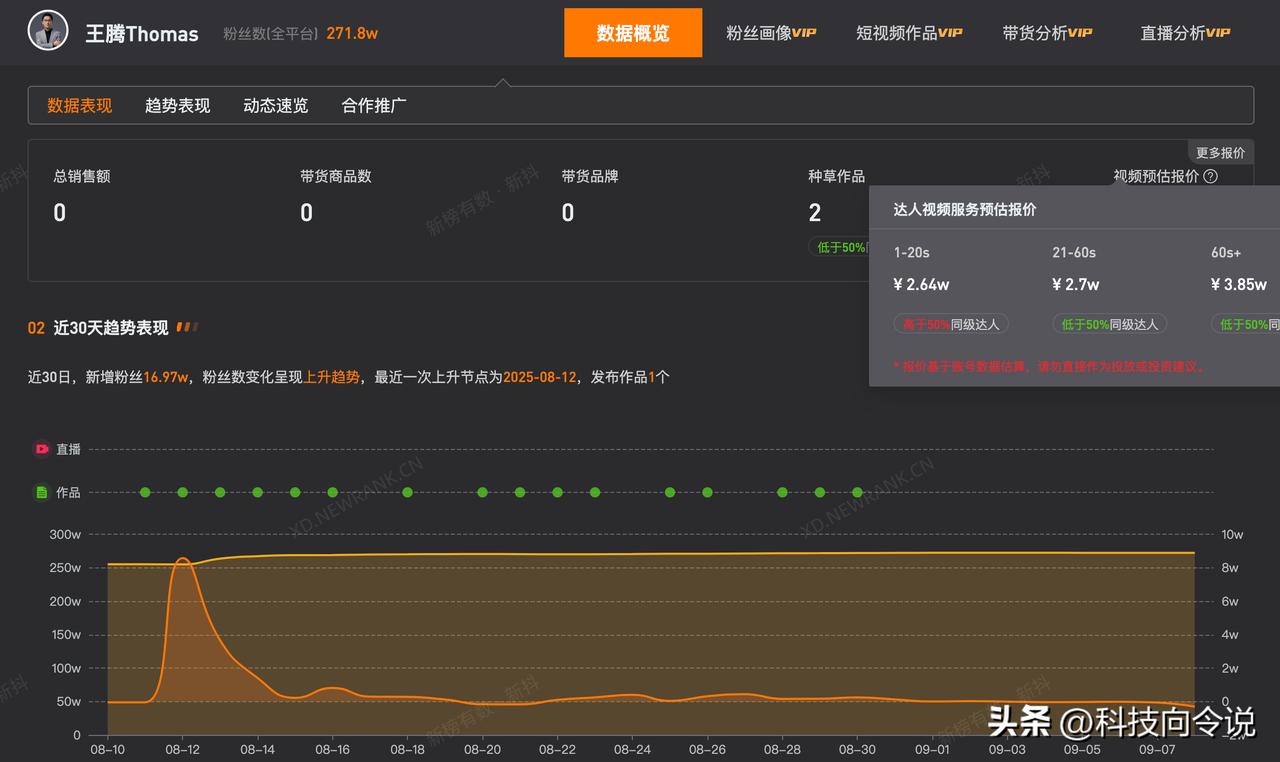Click the works marker above 08-20
This screenshot has width=1280, height=762.
pyautogui.click(x=482, y=492)
